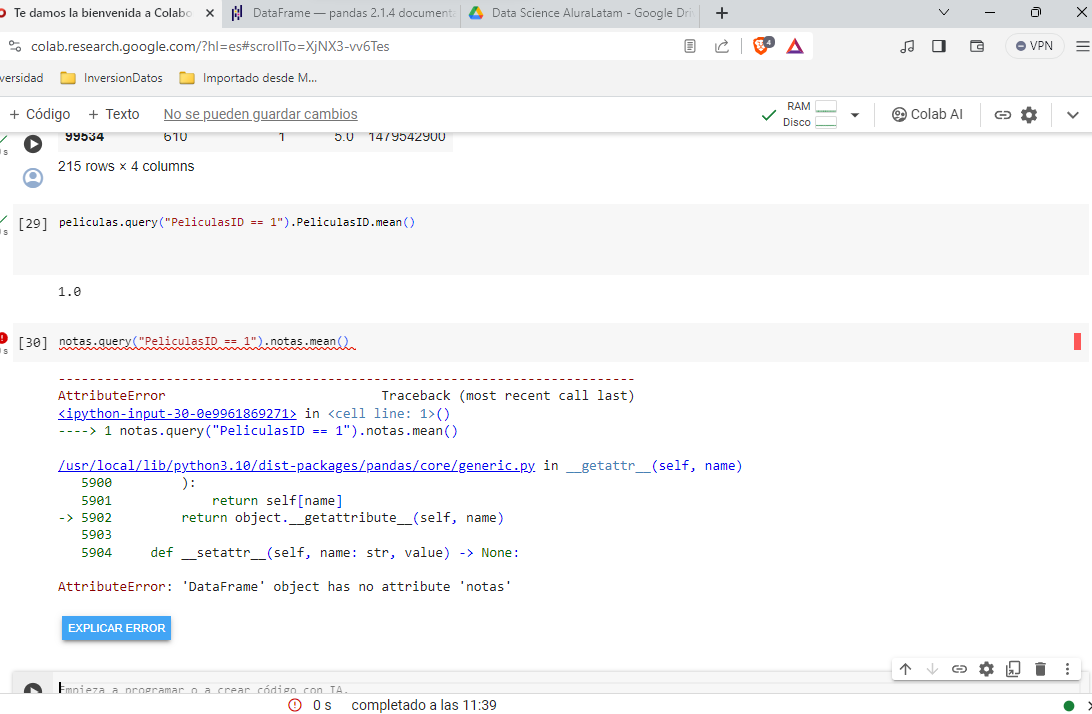
Task: Delete the cell with the trash icon
Action: pyautogui.click(x=1040, y=669)
